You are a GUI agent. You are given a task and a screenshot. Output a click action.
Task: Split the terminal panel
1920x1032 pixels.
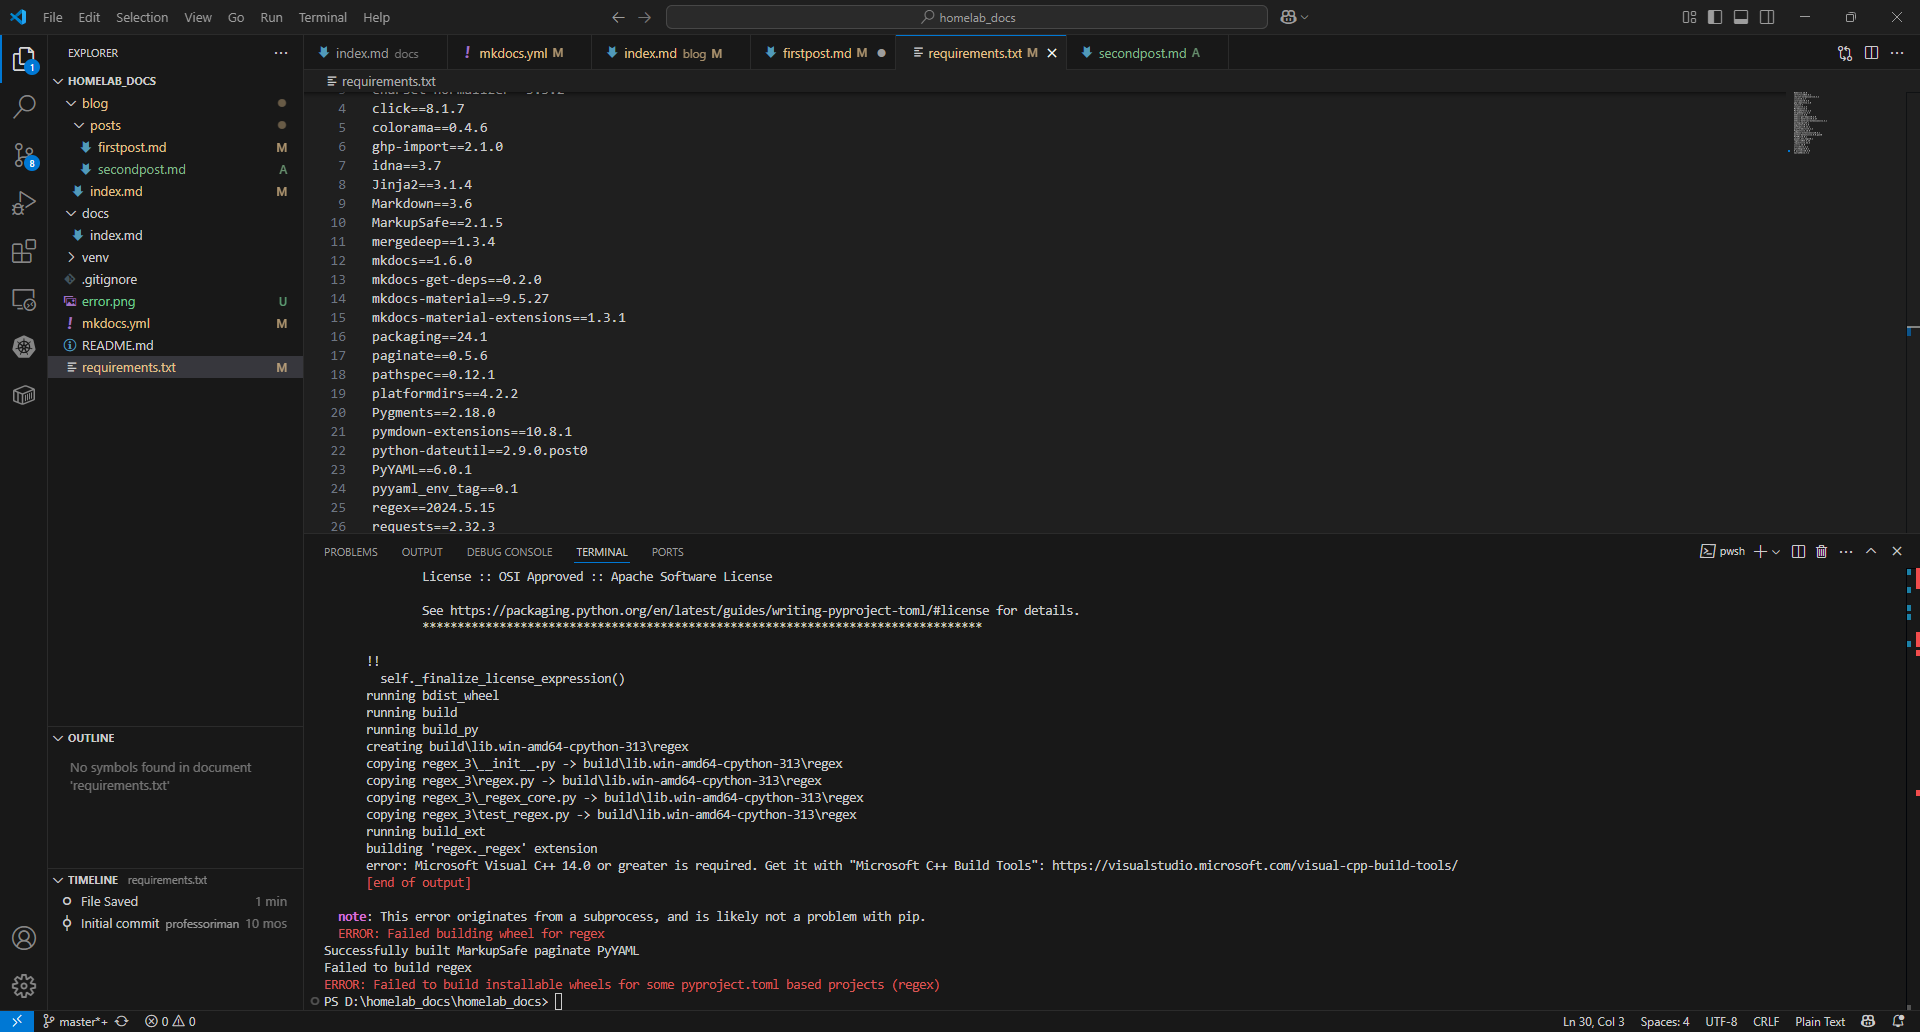click(1798, 552)
